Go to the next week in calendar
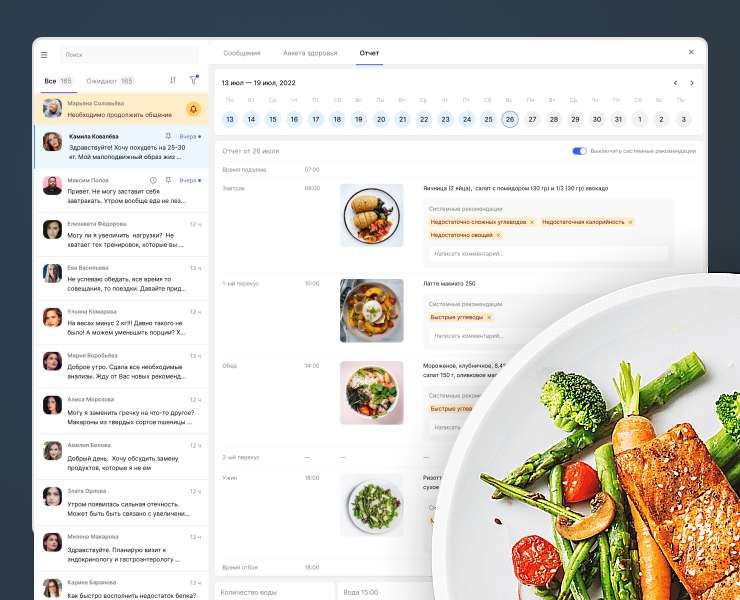This screenshot has width=740, height=600. [692, 83]
